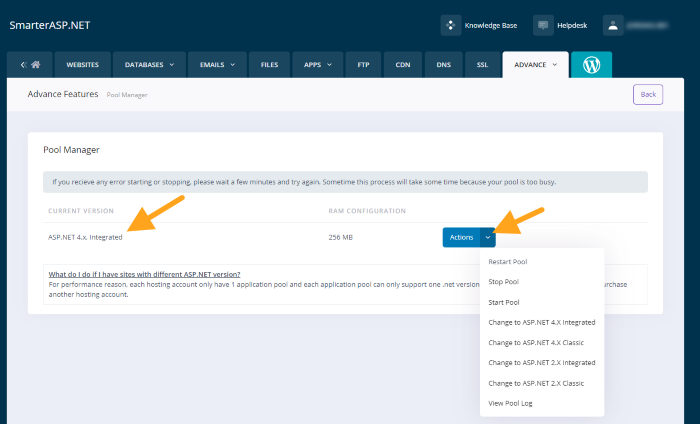Select Change to ASP.NET 4.X Classic

(538, 343)
